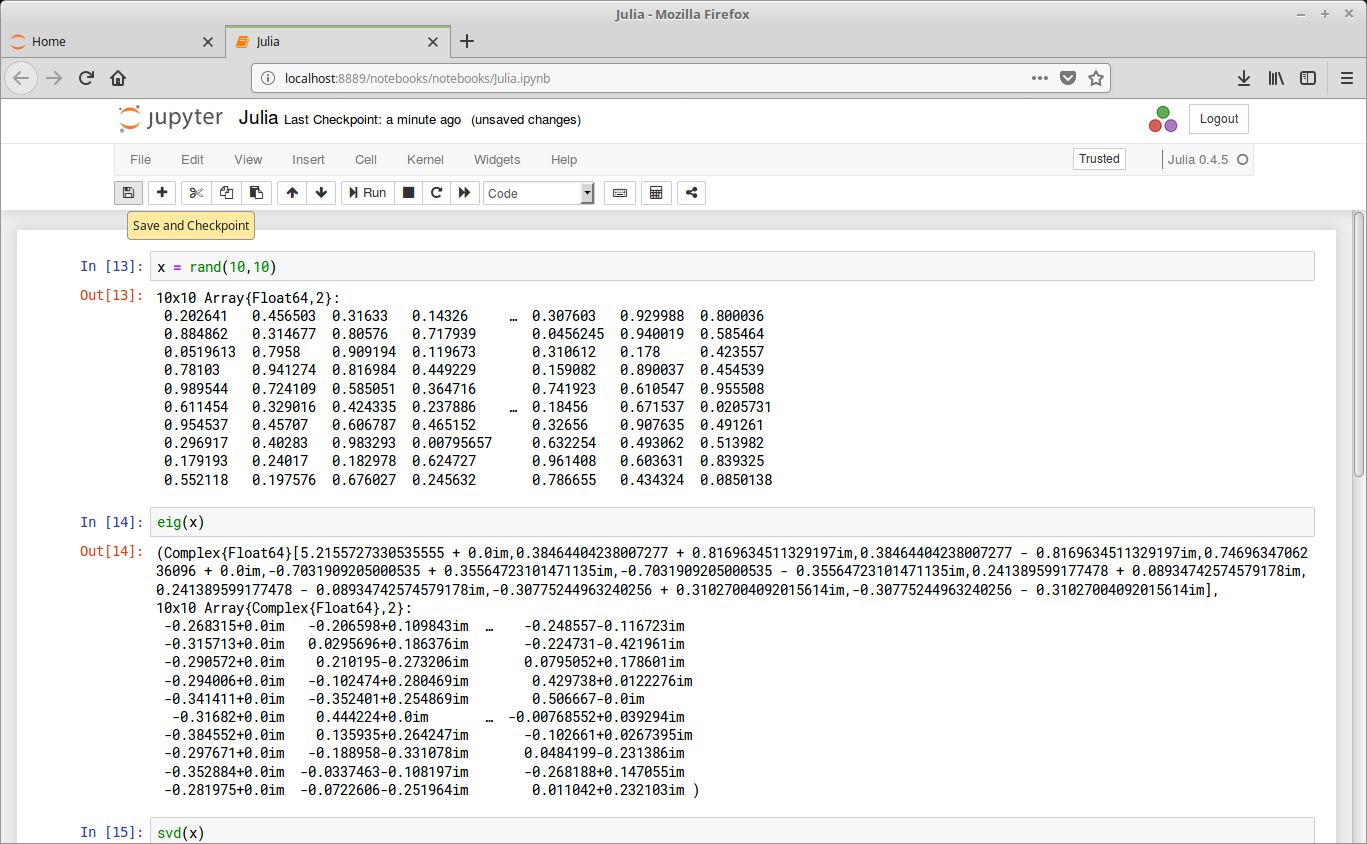Click the Logout button

click(1217, 118)
